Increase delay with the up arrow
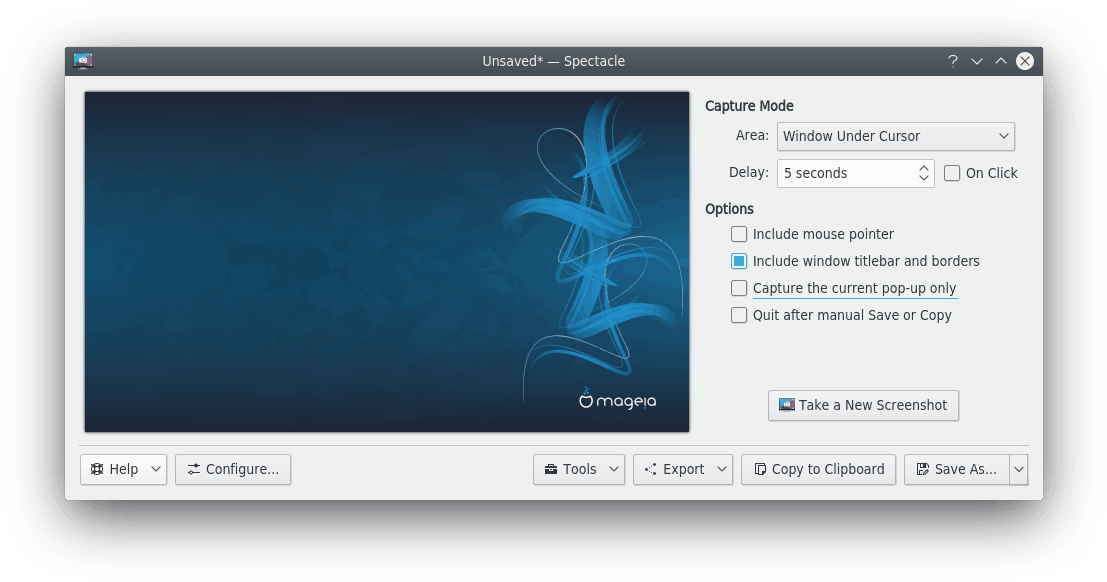 [x=923, y=168]
